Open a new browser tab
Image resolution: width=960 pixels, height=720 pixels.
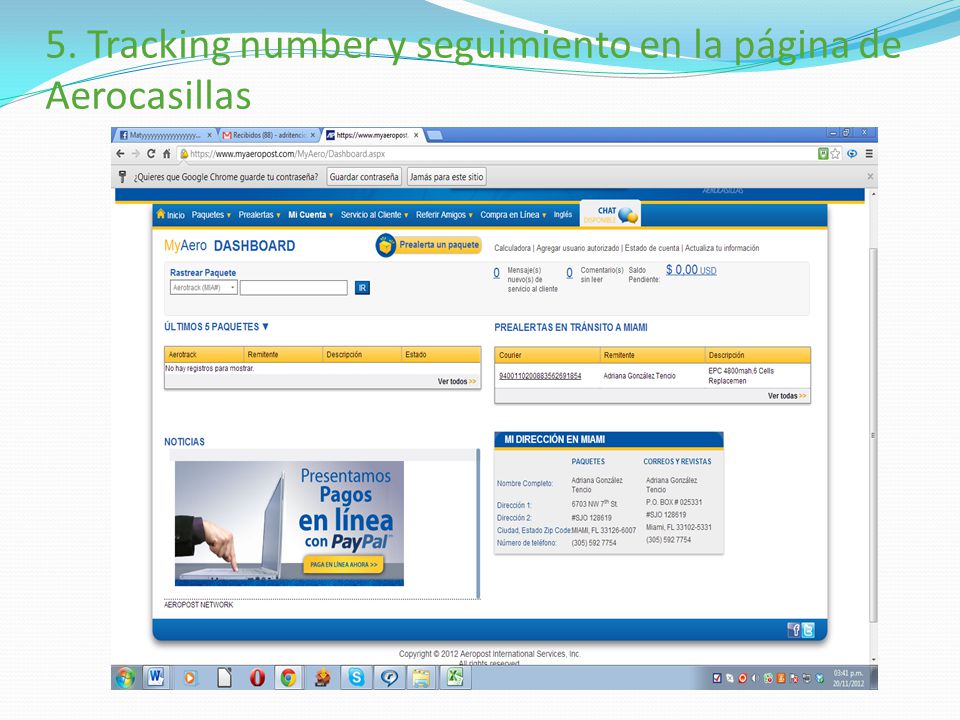[x=435, y=135]
